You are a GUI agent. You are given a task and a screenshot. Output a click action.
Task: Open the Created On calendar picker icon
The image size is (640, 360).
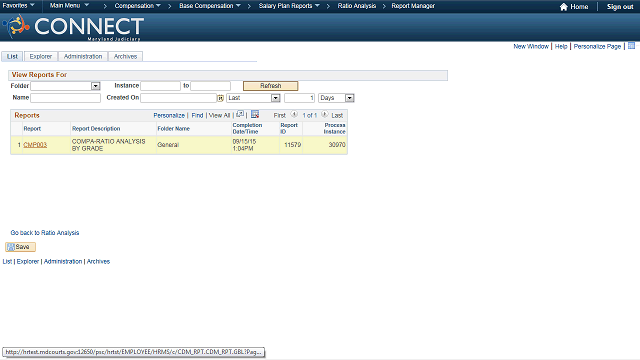click(x=220, y=98)
